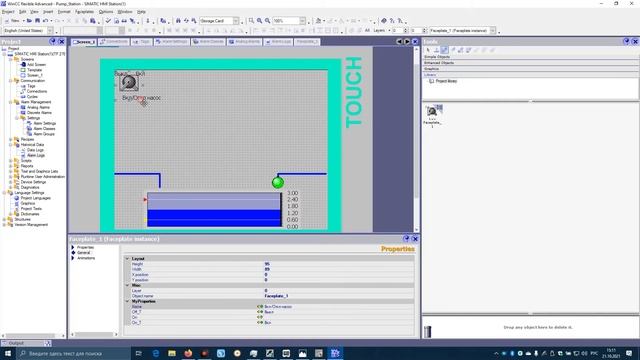Expand the Graphics tools group
This screenshot has height=360, width=640.
(x=531, y=69)
